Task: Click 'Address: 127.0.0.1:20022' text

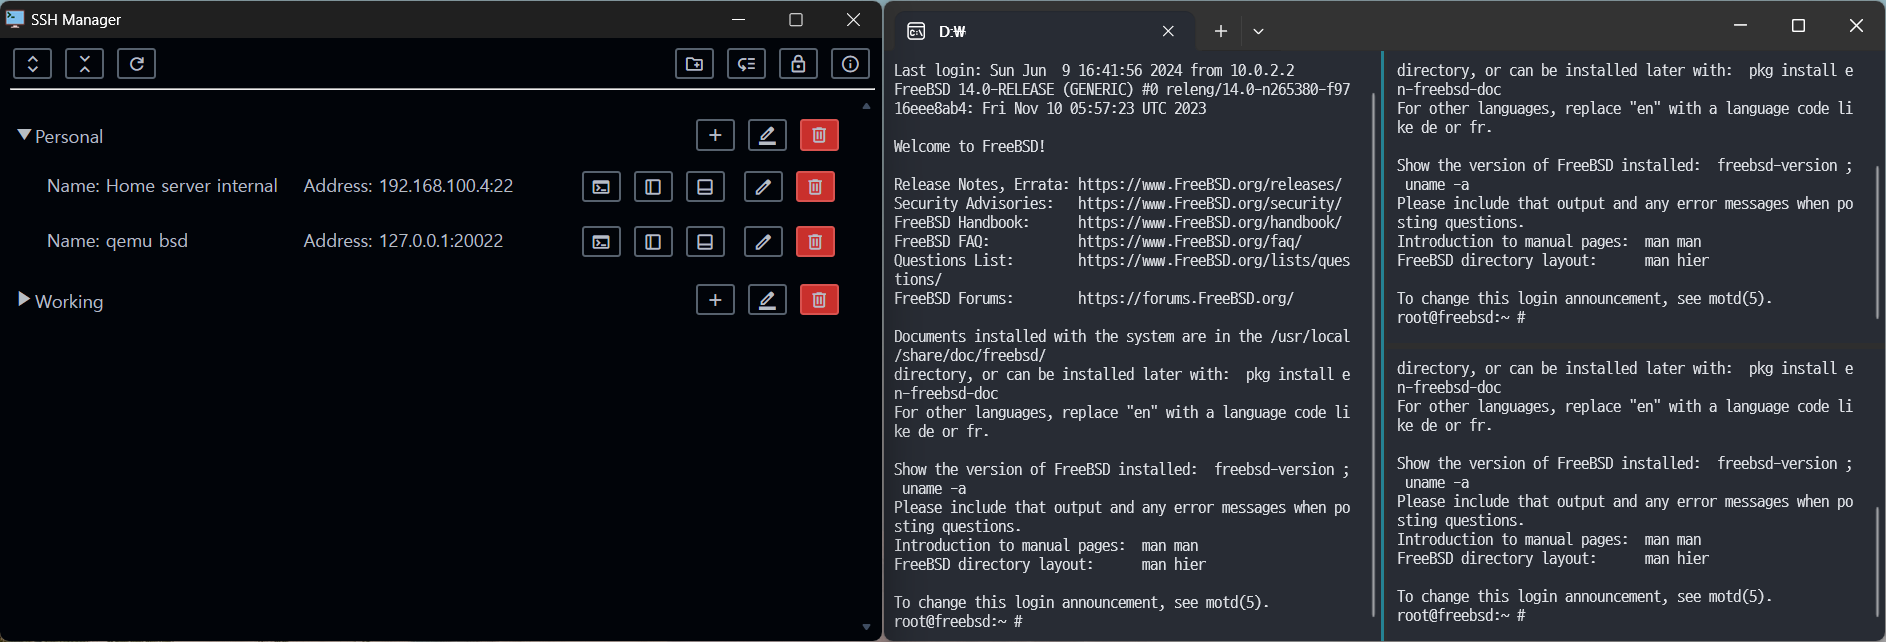Action: coord(403,241)
